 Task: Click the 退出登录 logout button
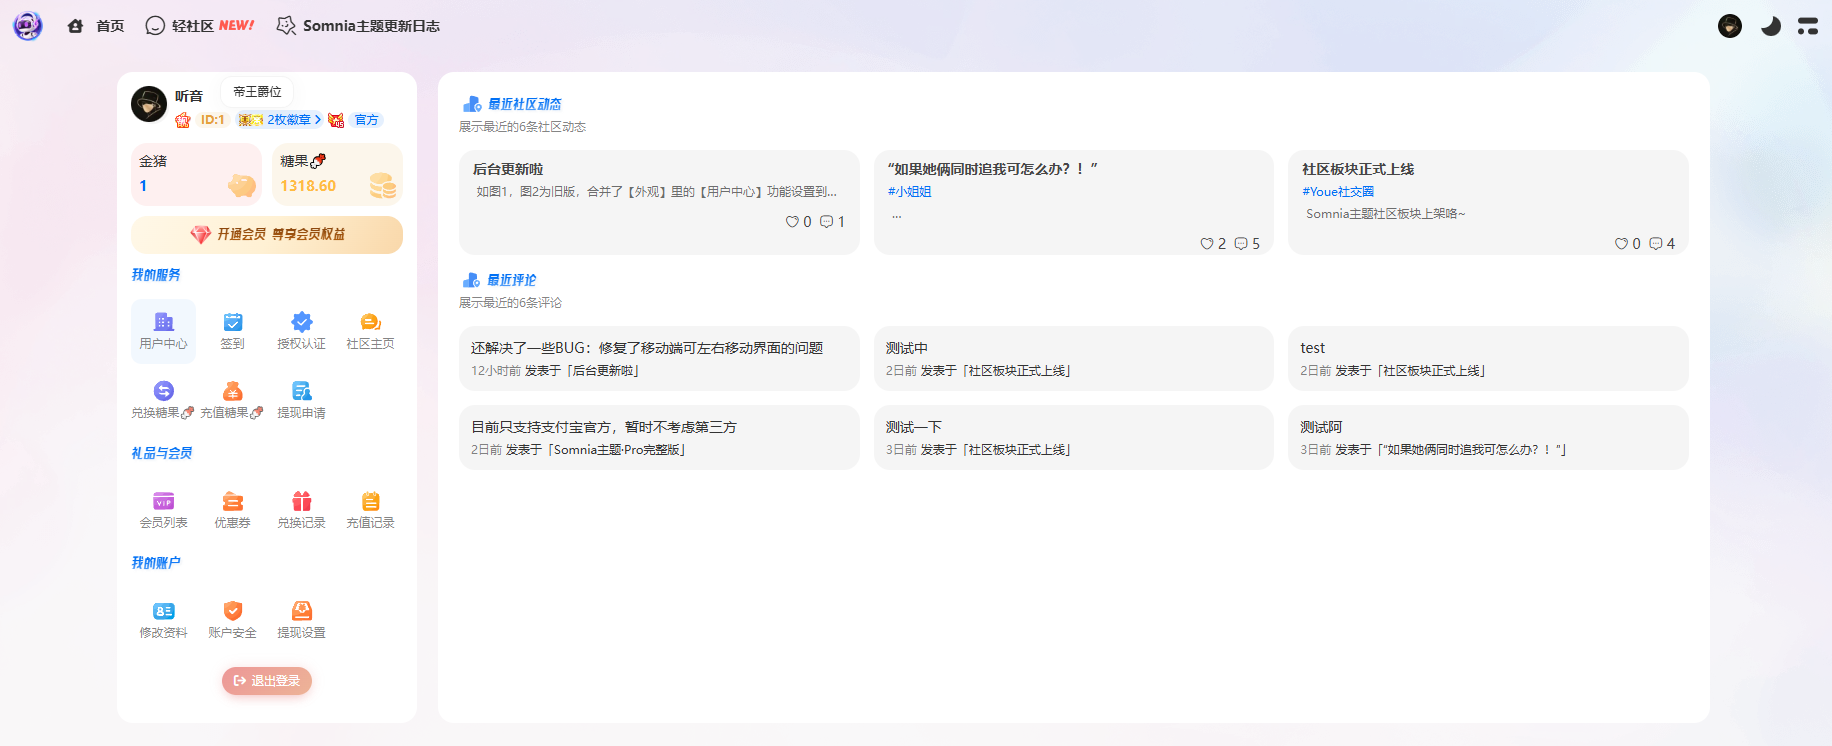coord(267,681)
